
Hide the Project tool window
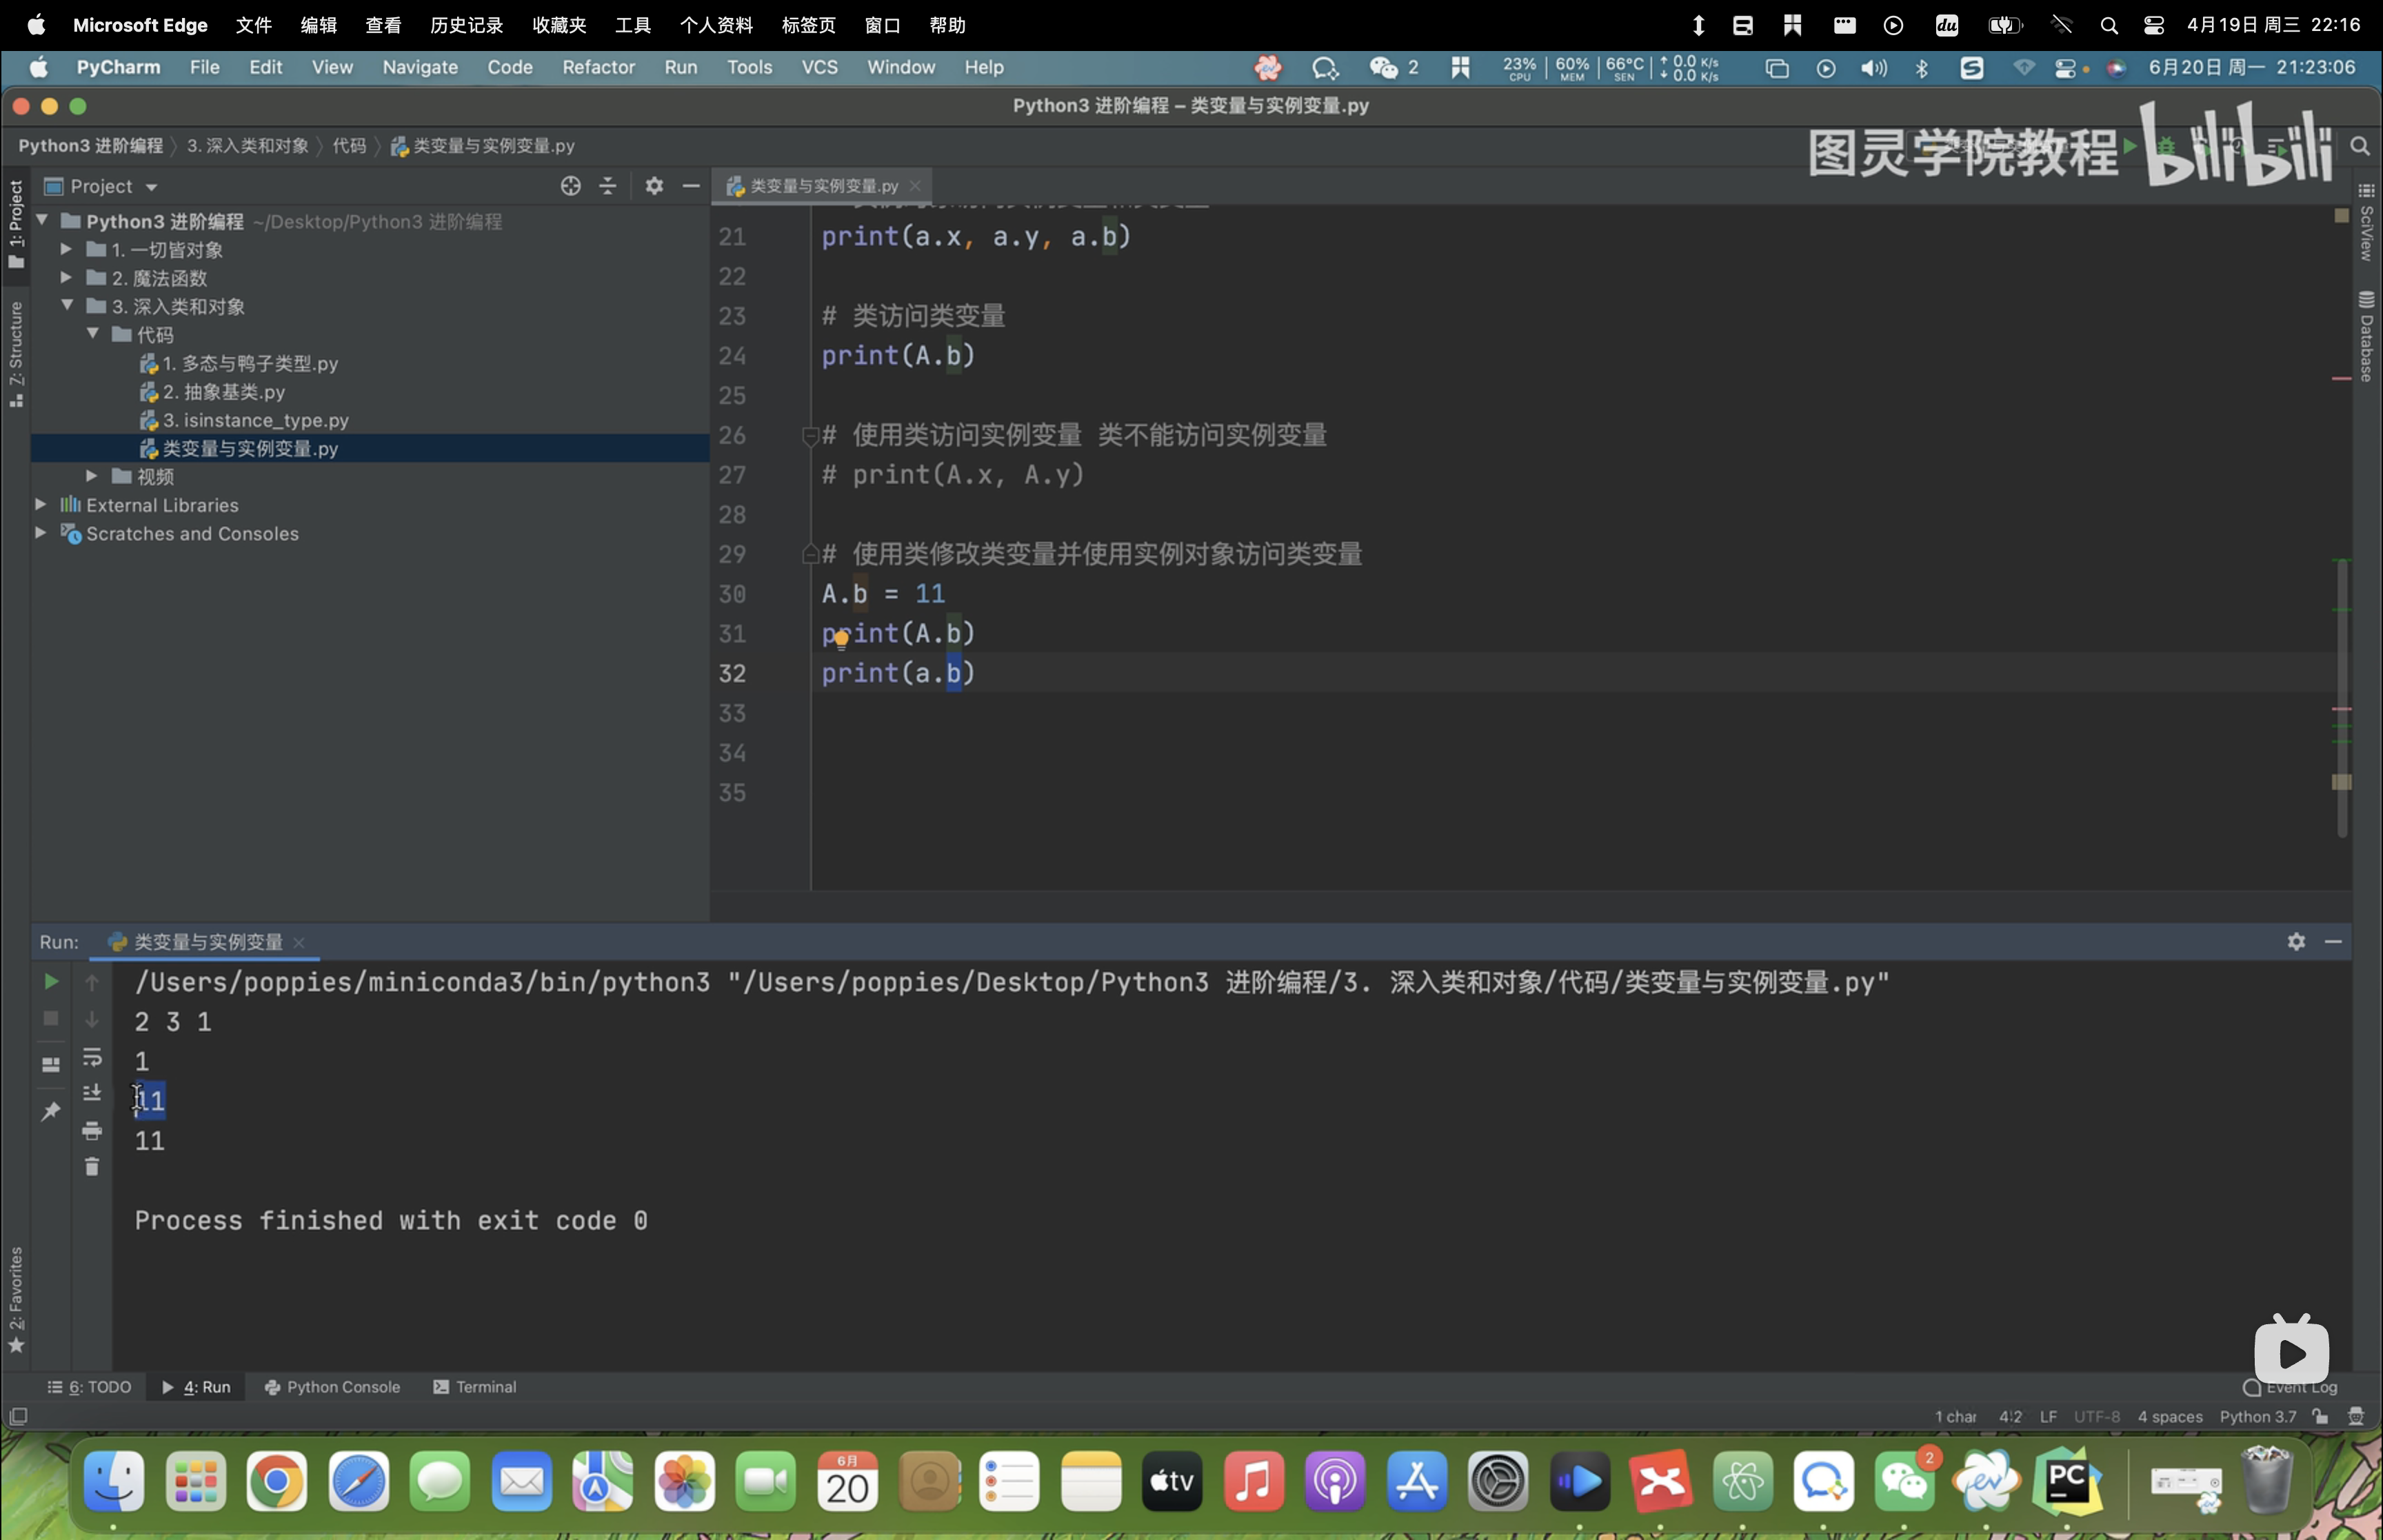coord(691,186)
